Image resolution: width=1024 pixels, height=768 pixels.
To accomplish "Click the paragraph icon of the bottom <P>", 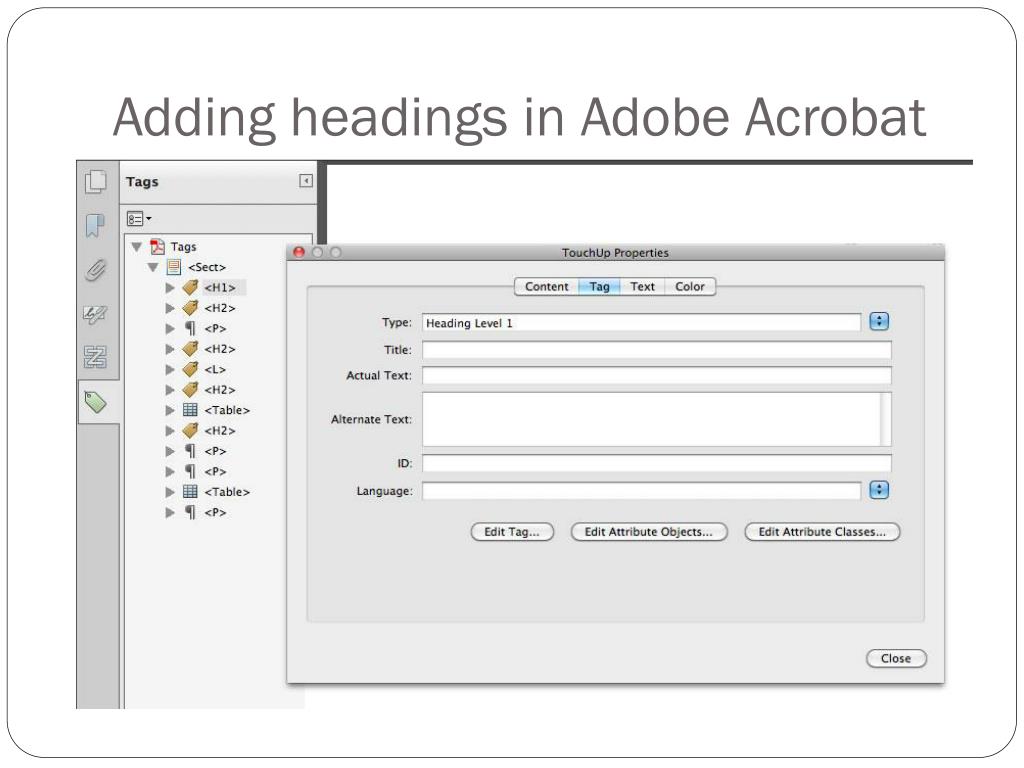I will pyautogui.click(x=190, y=513).
